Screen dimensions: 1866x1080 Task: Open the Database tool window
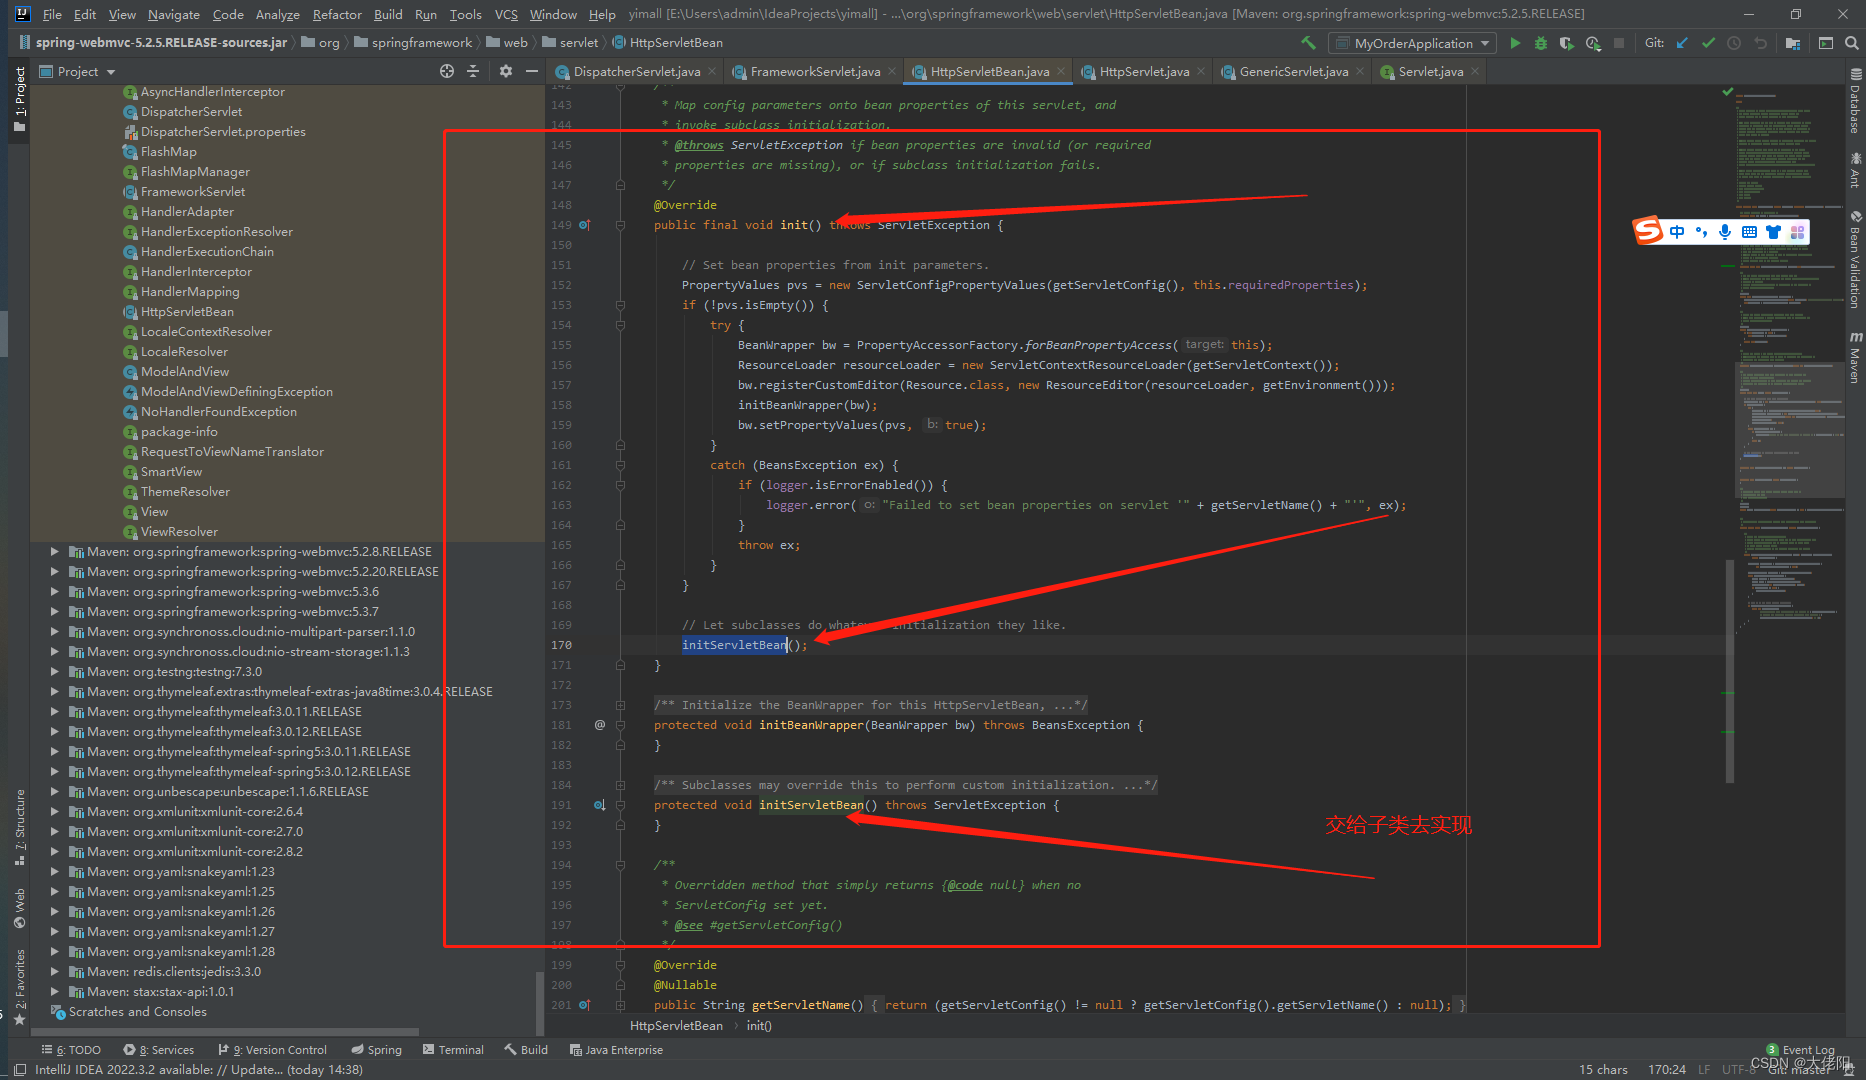1855,101
